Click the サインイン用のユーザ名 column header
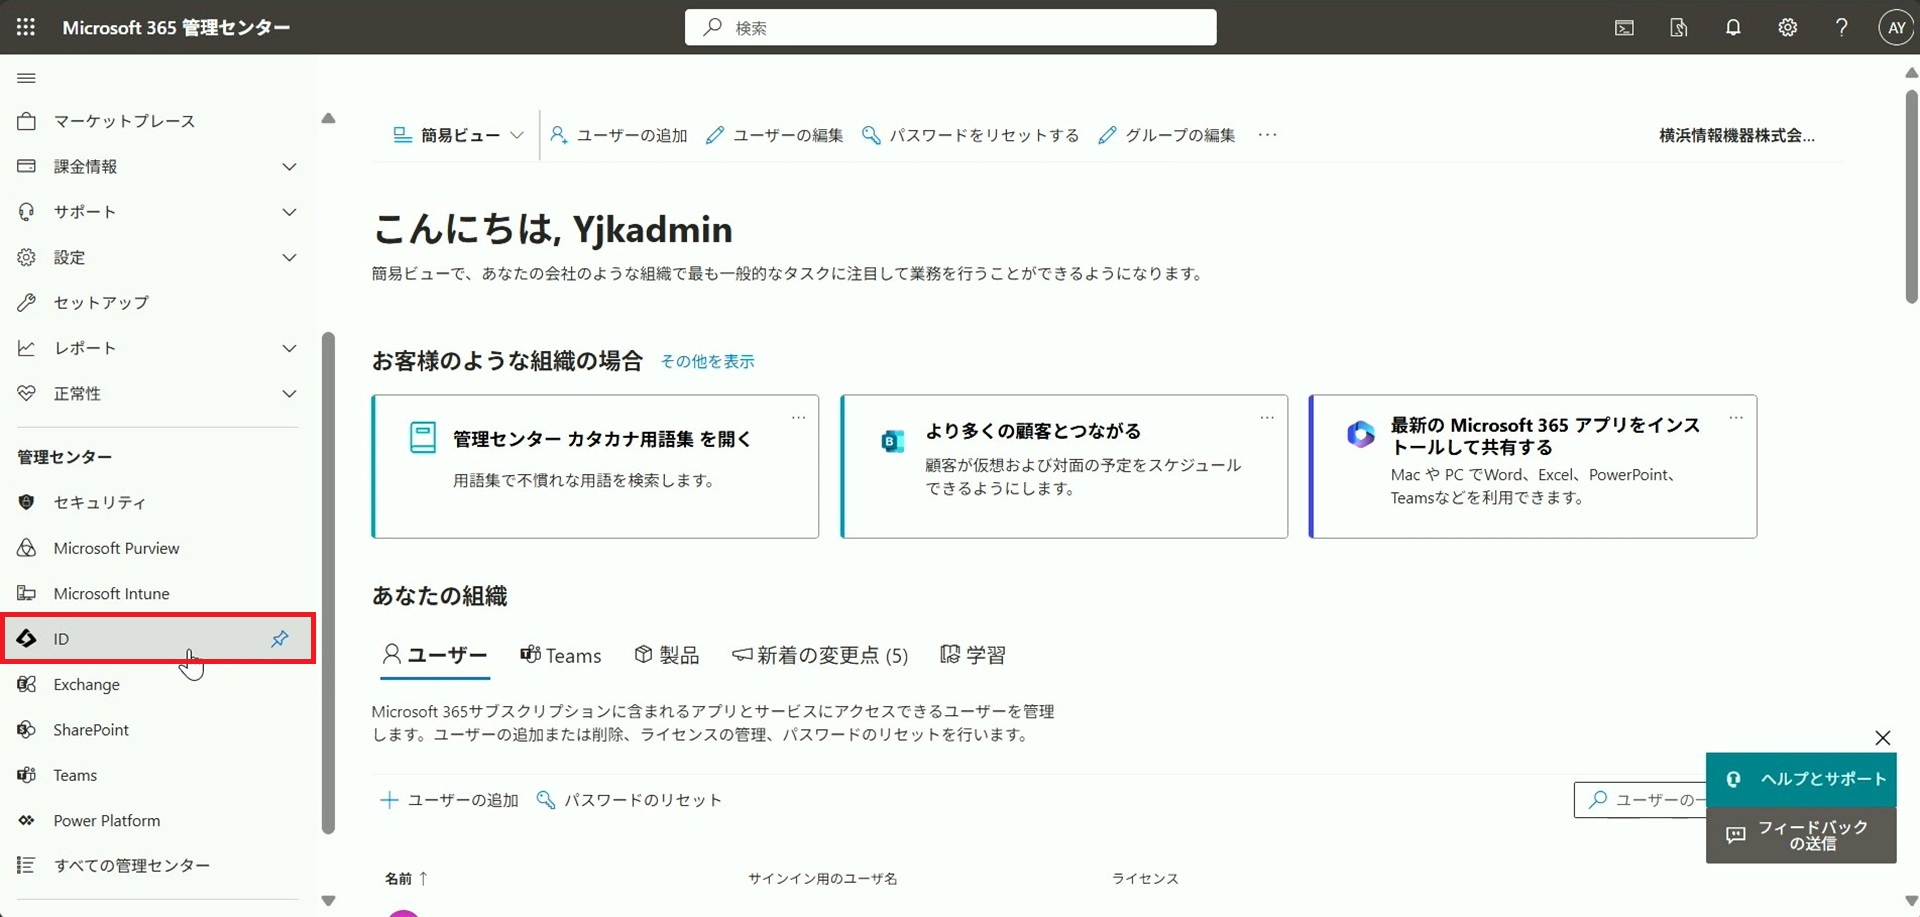This screenshot has width=1920, height=917. 823,879
